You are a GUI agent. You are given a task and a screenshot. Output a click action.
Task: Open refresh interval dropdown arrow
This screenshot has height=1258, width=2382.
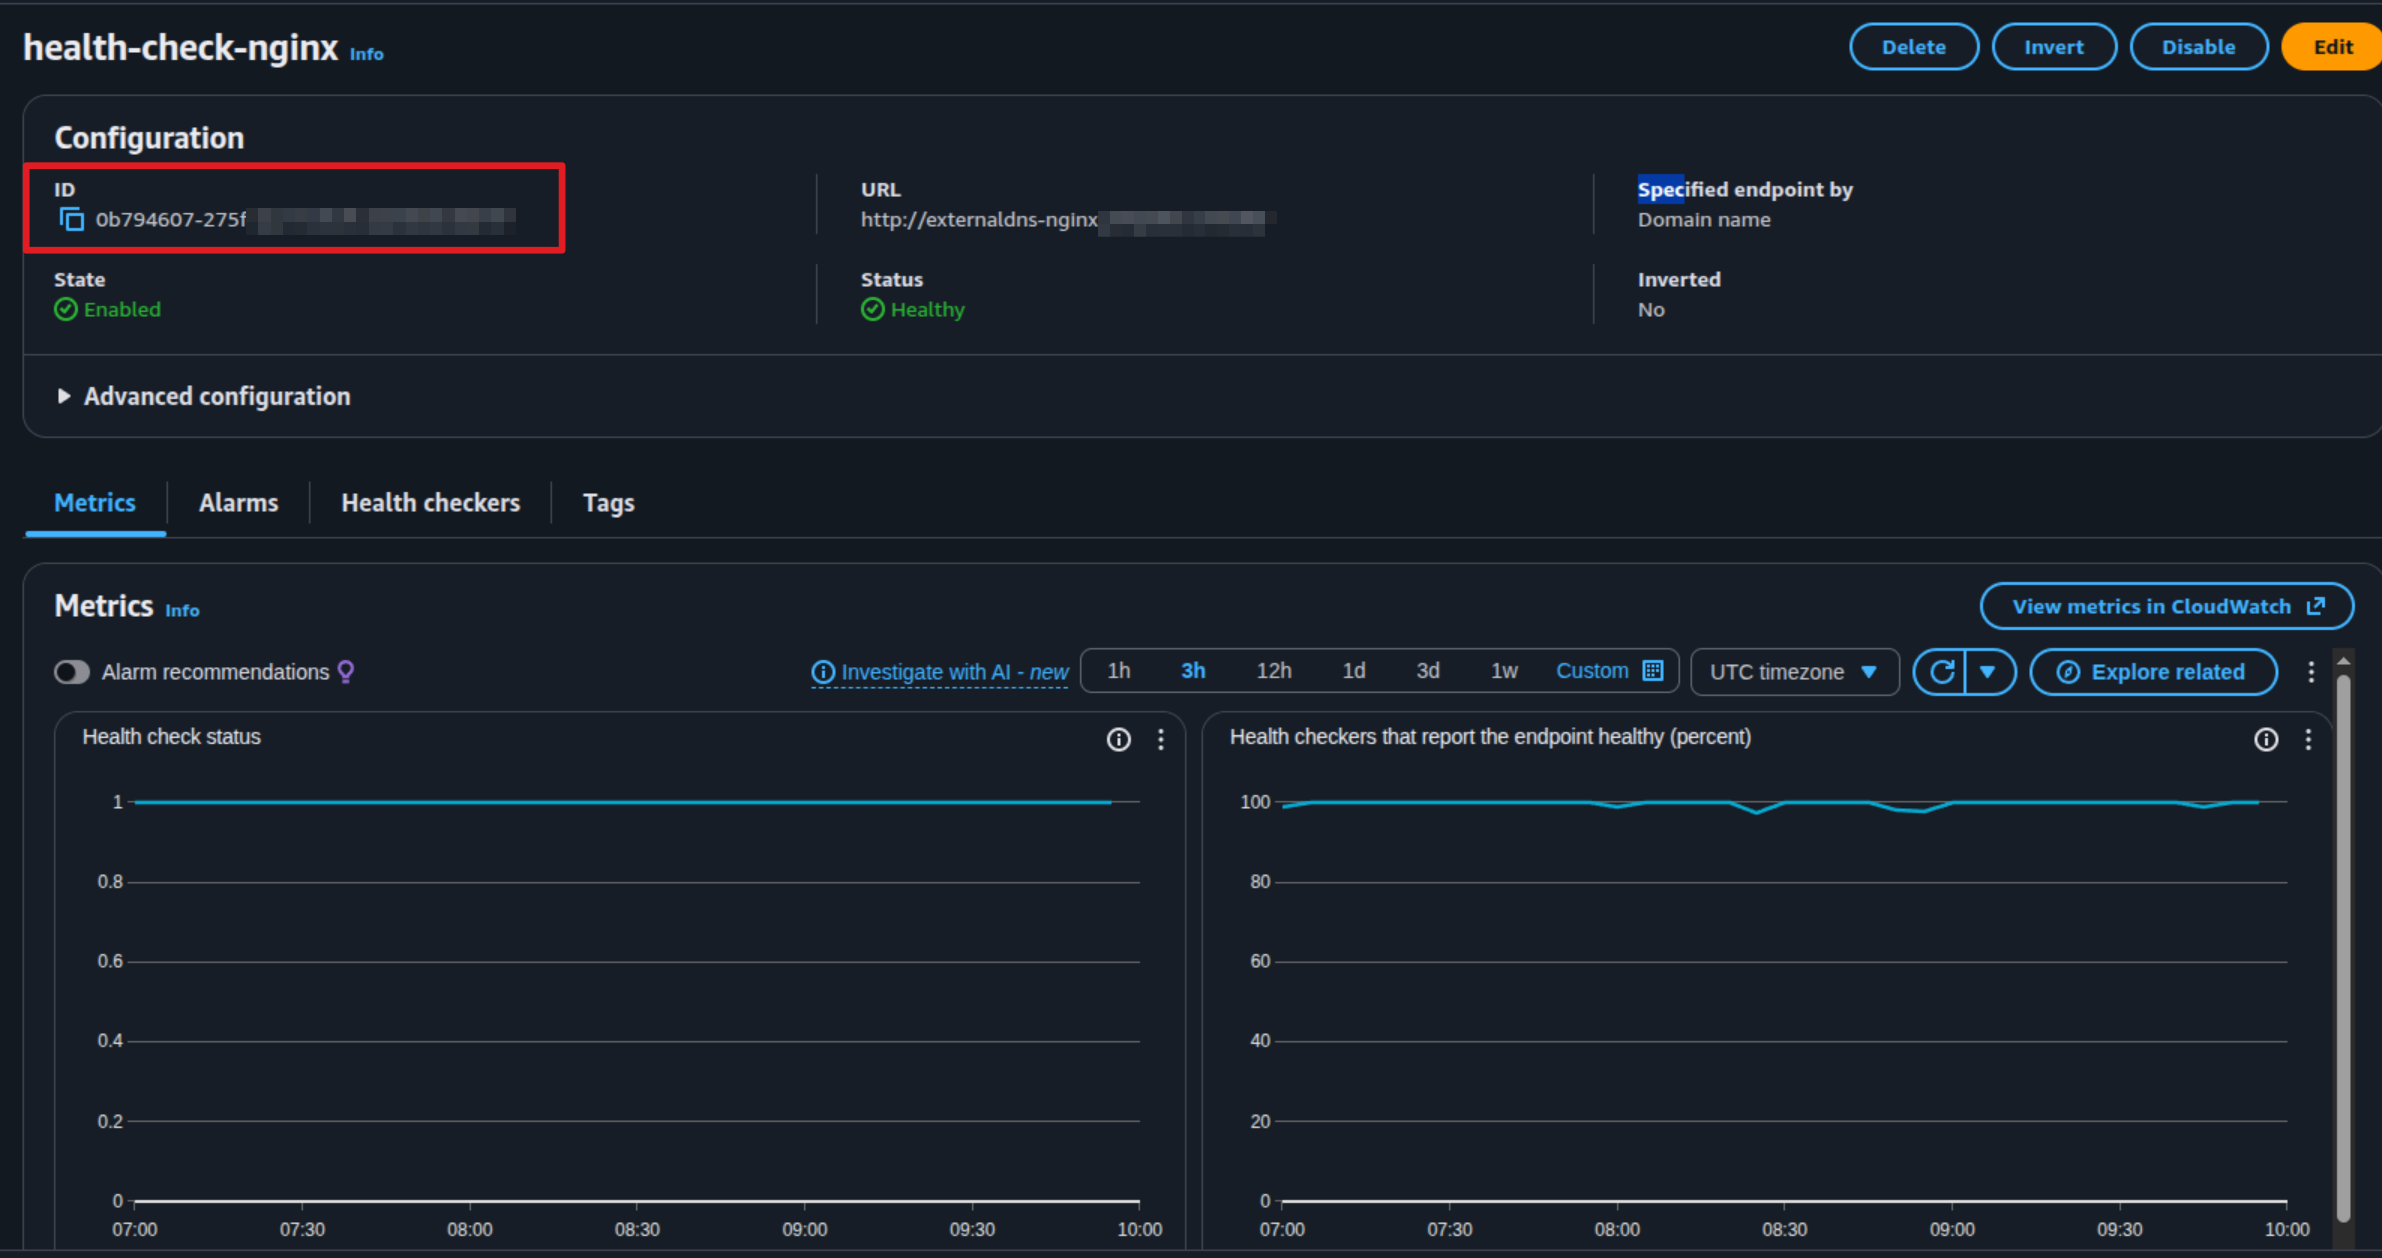[x=1988, y=672]
